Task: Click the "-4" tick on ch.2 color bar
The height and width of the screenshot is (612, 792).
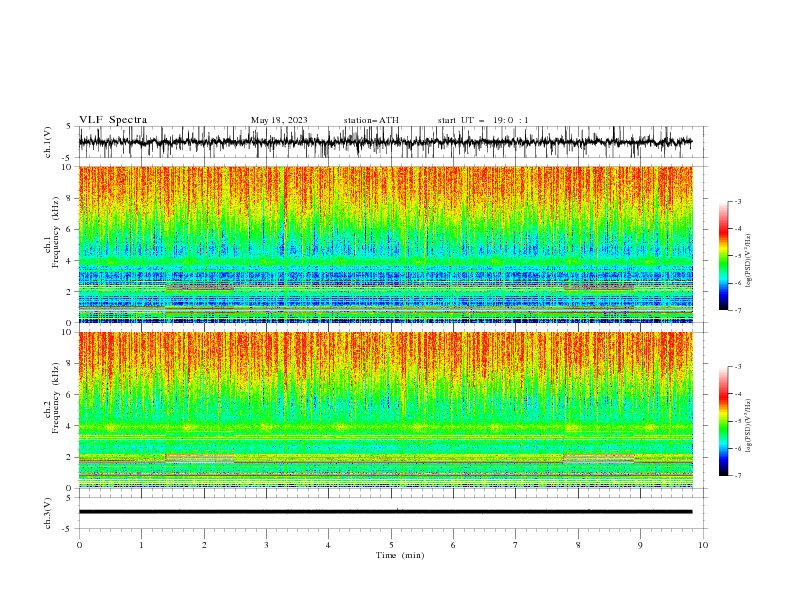Action: [x=737, y=394]
